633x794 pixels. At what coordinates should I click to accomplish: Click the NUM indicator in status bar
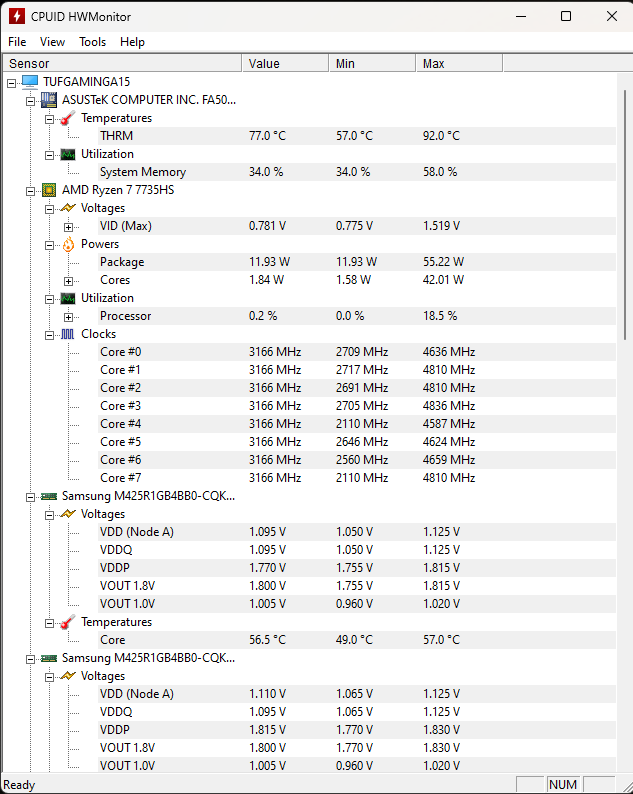click(x=563, y=784)
